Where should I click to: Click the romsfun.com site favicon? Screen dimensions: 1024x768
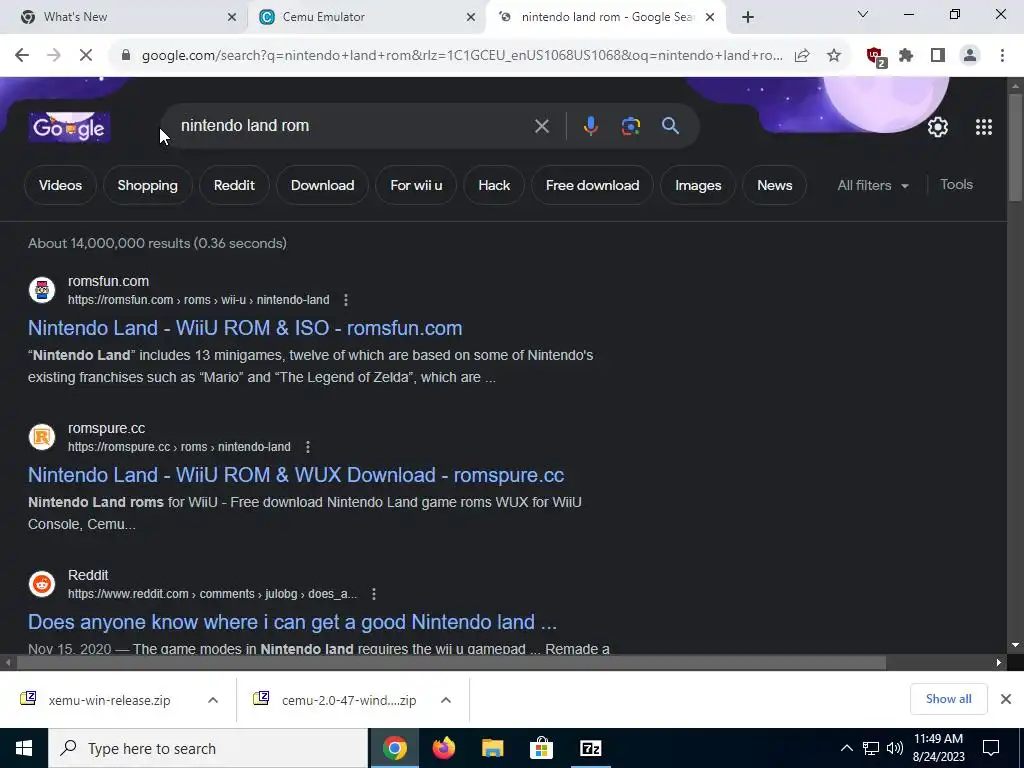coord(42,290)
